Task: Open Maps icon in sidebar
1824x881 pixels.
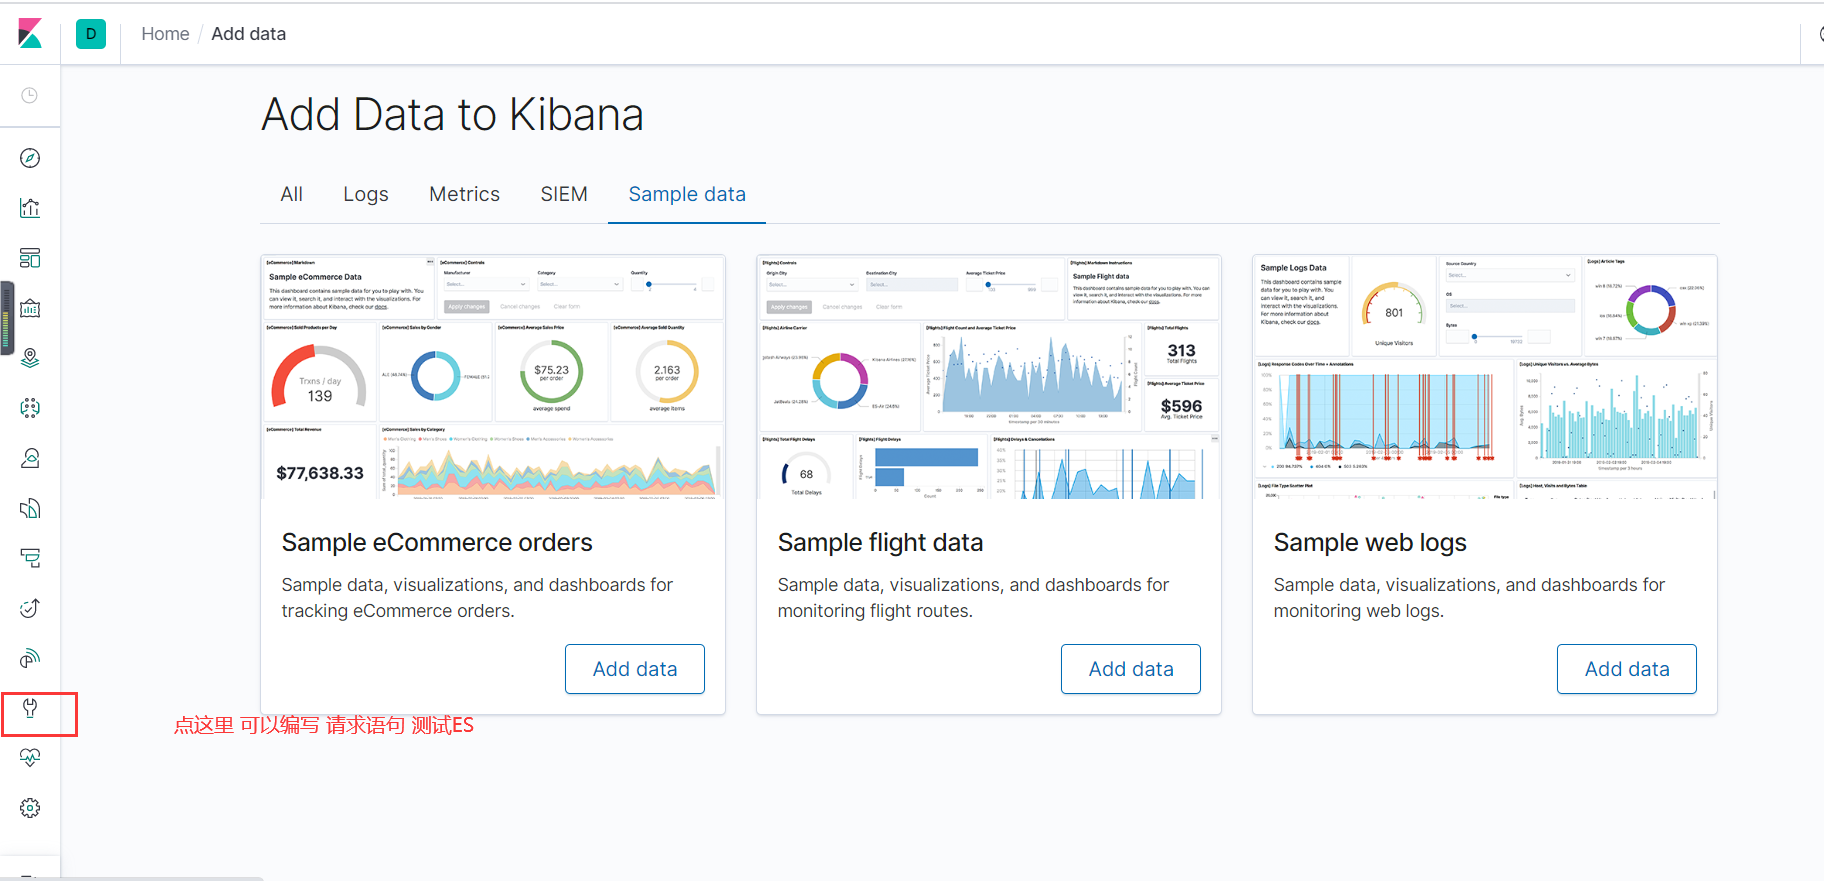Action: click(30, 358)
